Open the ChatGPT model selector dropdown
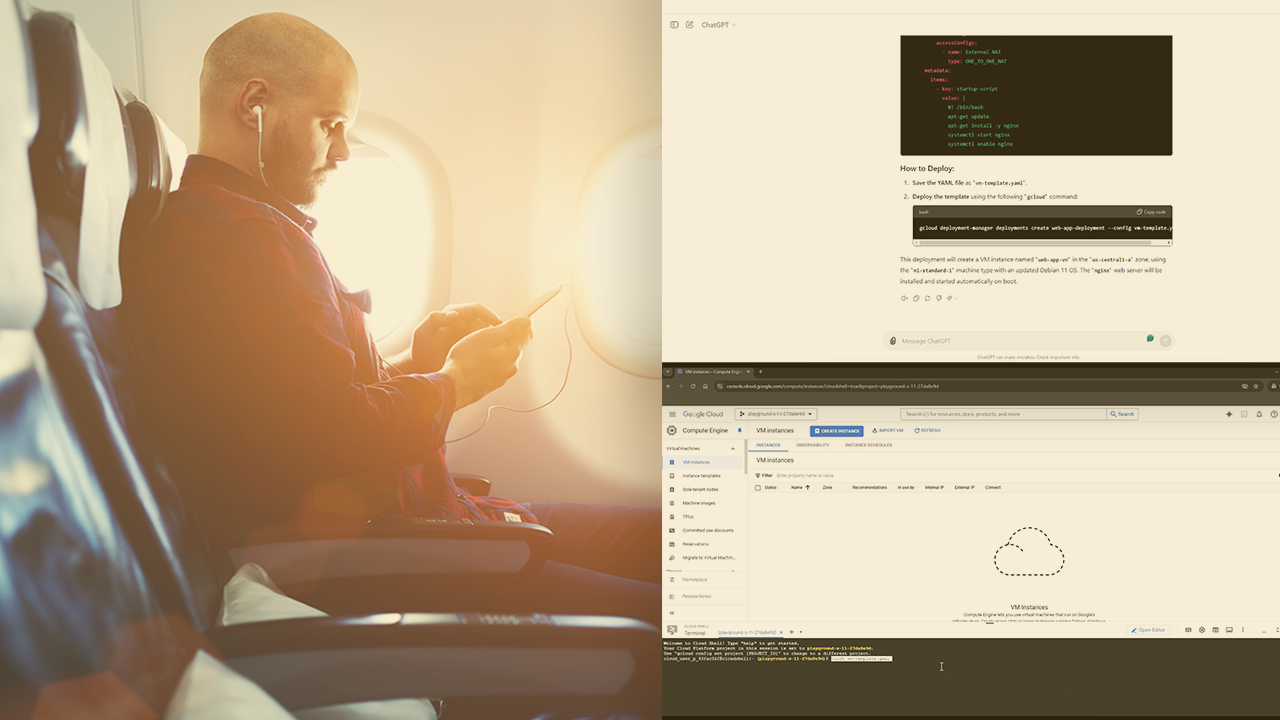This screenshot has width=1280, height=720. click(x=718, y=25)
